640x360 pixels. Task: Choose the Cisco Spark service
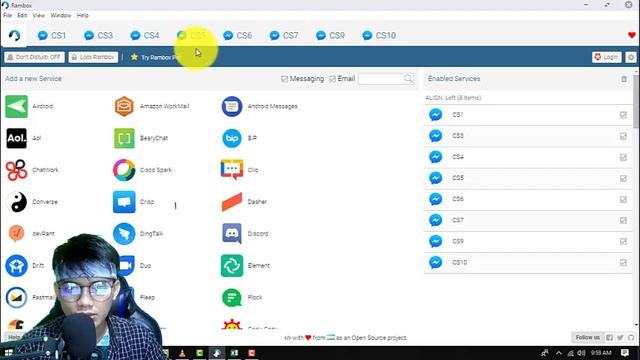(x=124, y=170)
